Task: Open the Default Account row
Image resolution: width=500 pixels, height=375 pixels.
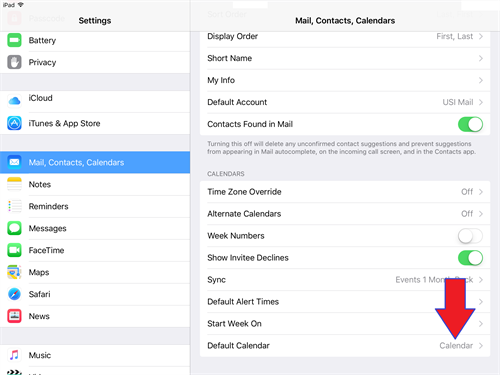Action: click(345, 102)
